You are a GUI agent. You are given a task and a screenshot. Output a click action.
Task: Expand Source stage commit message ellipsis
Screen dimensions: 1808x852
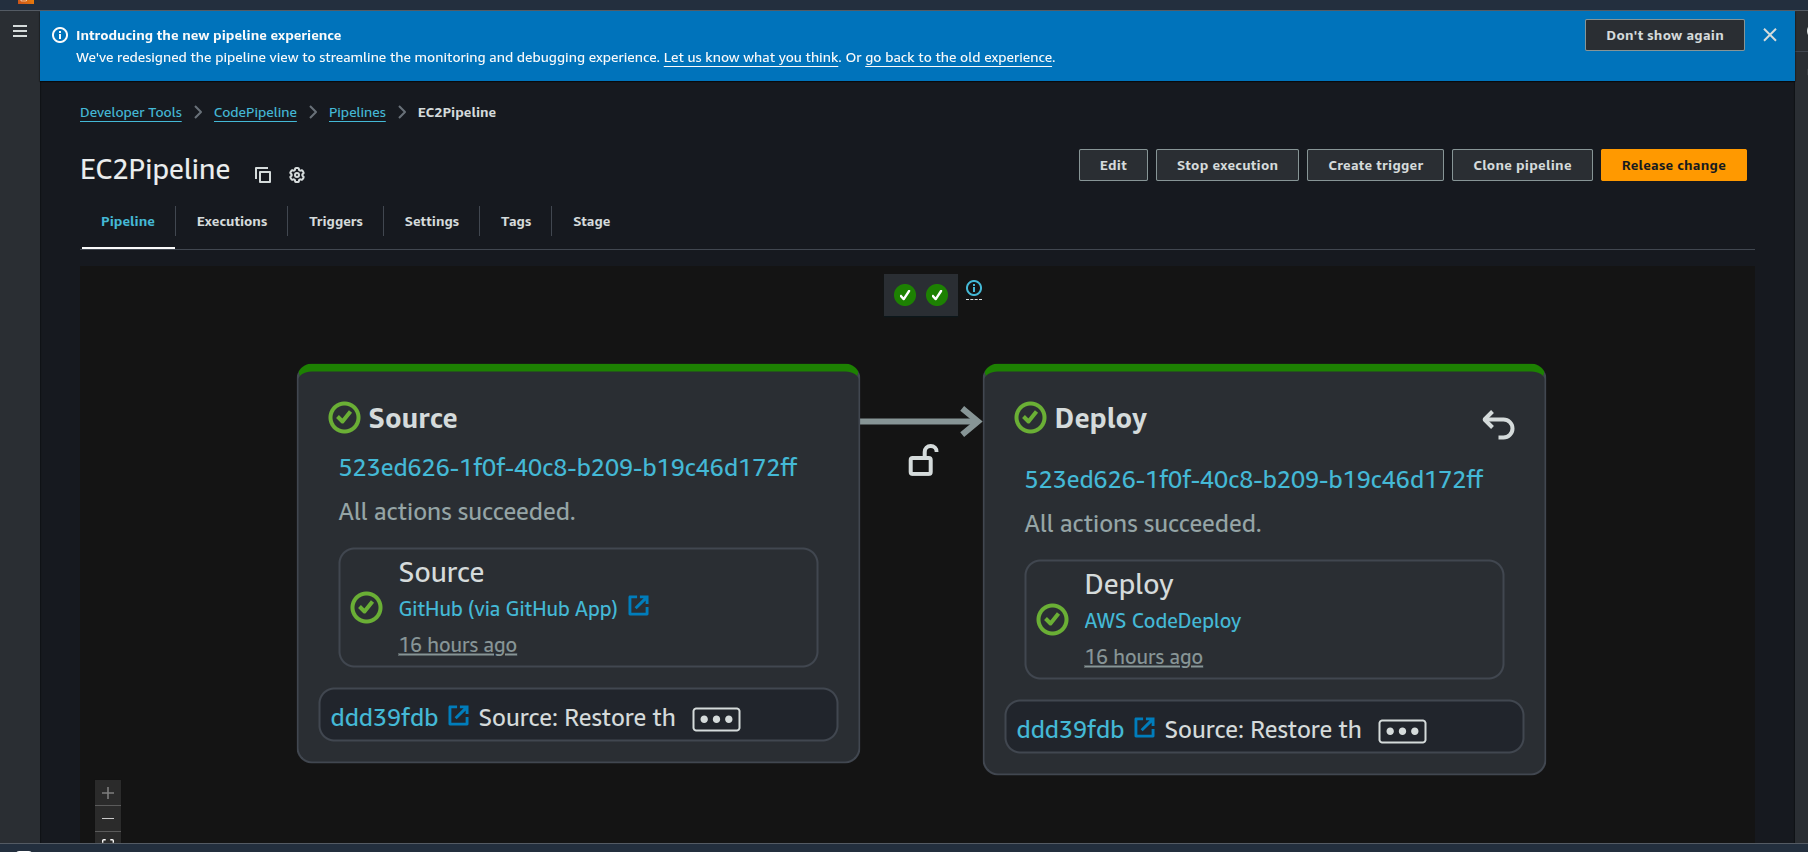(x=716, y=719)
